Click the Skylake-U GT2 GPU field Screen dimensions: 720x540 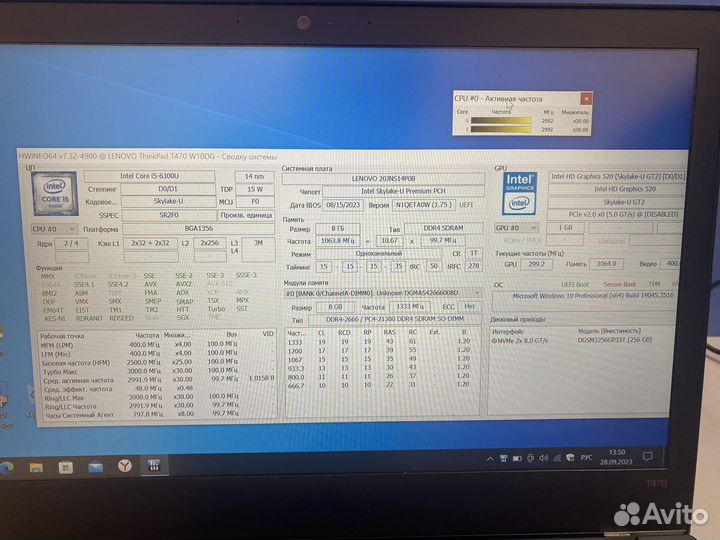[617, 202]
